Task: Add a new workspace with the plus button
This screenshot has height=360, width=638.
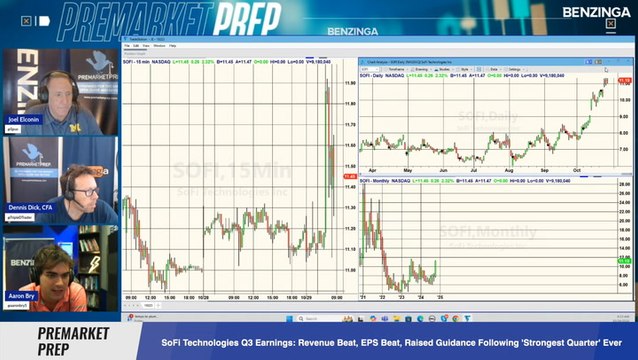Action: click(158, 305)
